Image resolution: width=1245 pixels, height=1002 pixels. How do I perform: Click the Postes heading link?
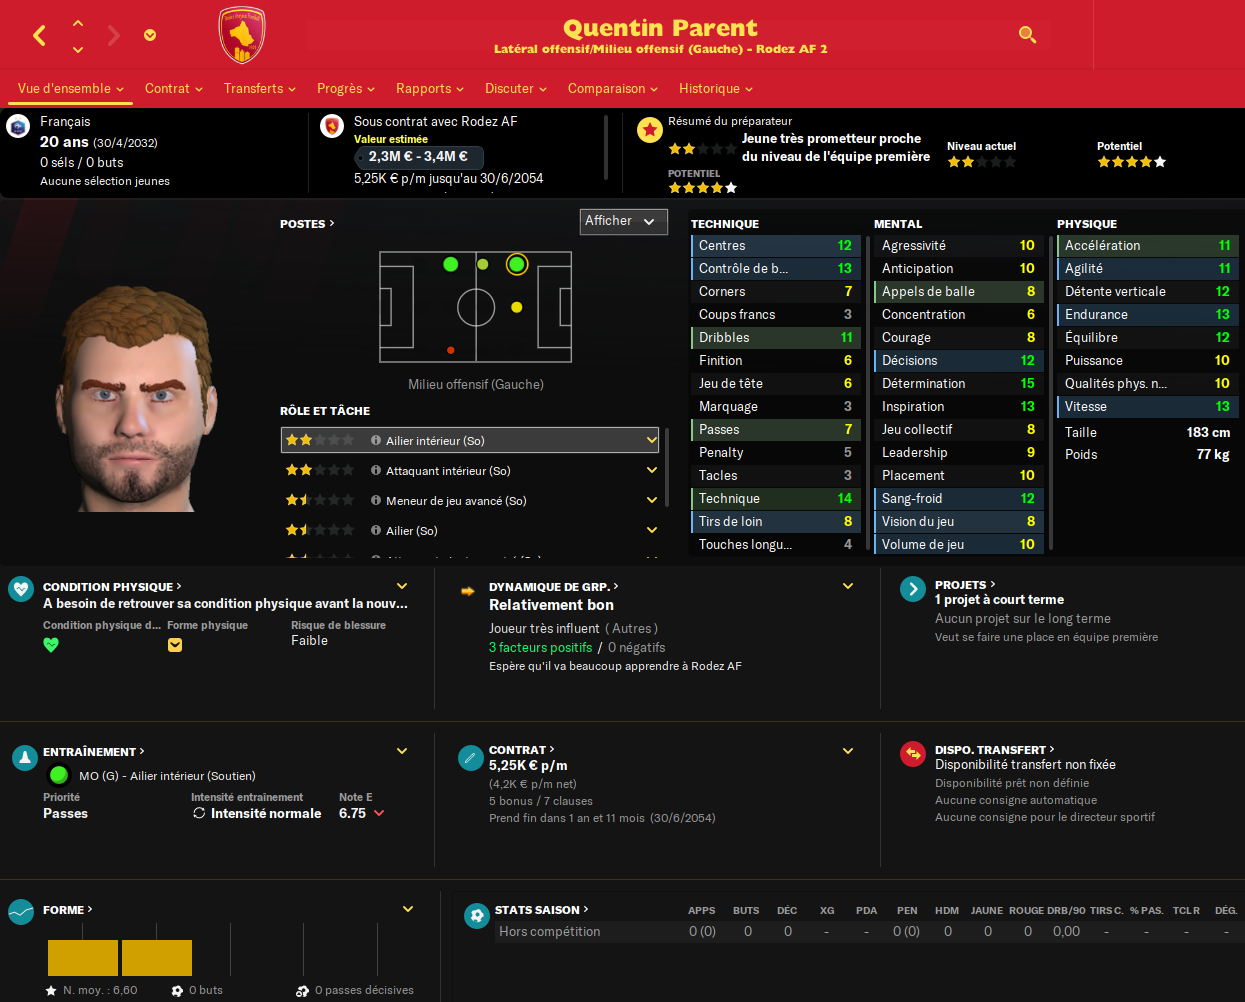[307, 224]
